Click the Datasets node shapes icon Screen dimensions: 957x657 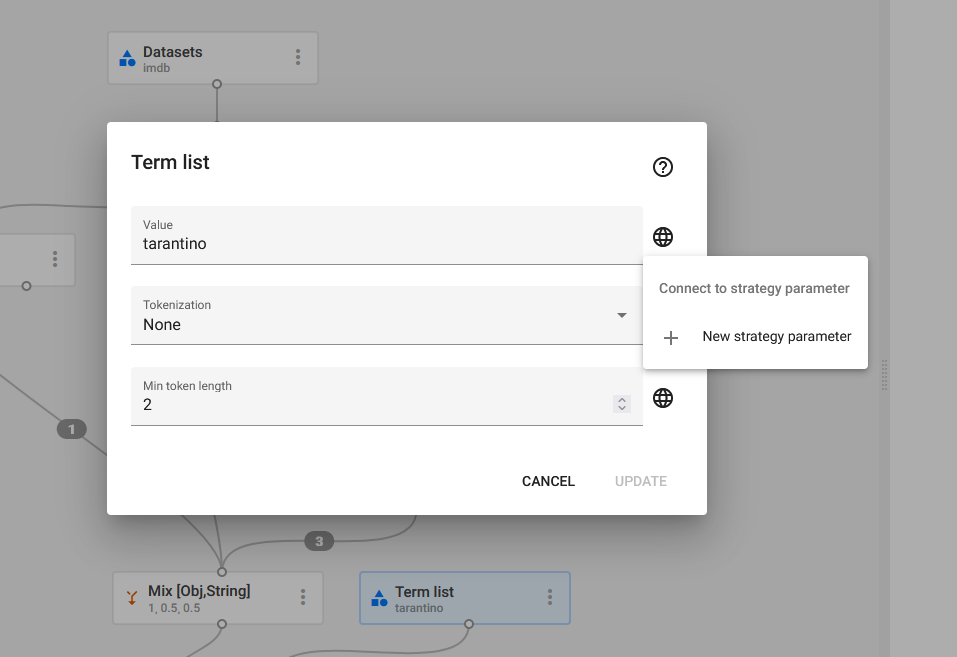[127, 58]
